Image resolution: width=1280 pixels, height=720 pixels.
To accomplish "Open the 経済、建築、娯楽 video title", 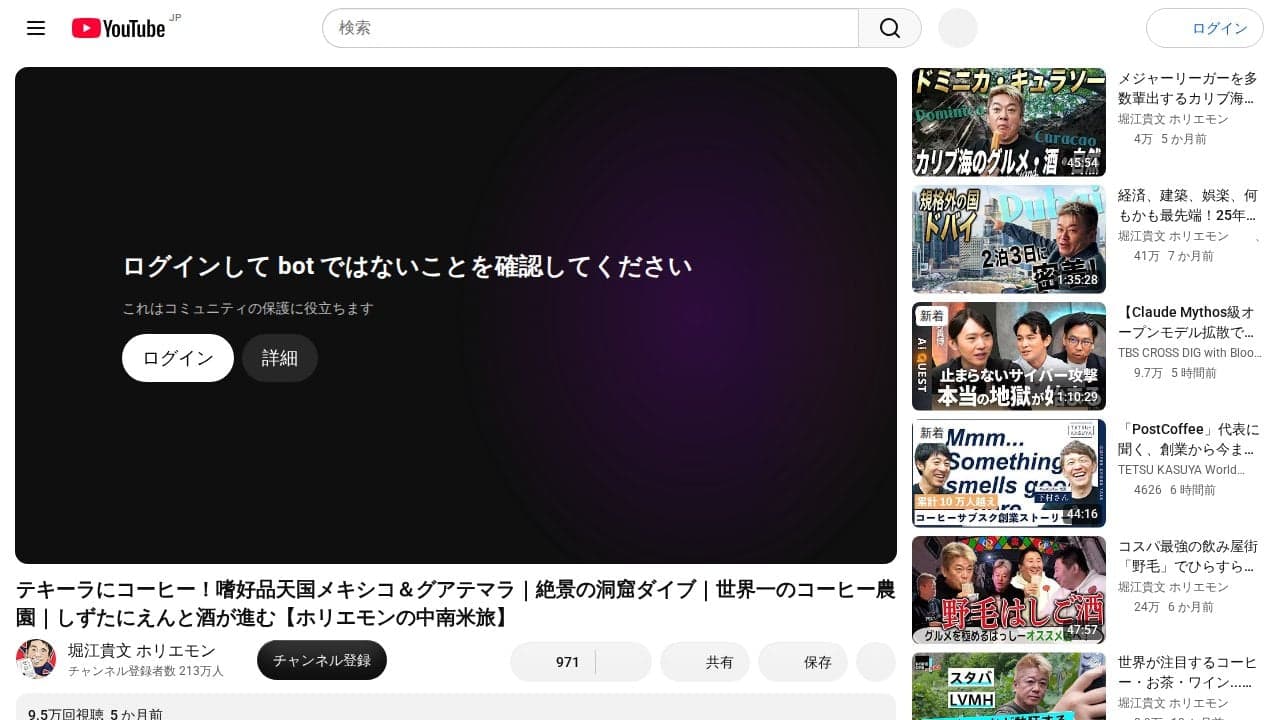I will [1188, 205].
